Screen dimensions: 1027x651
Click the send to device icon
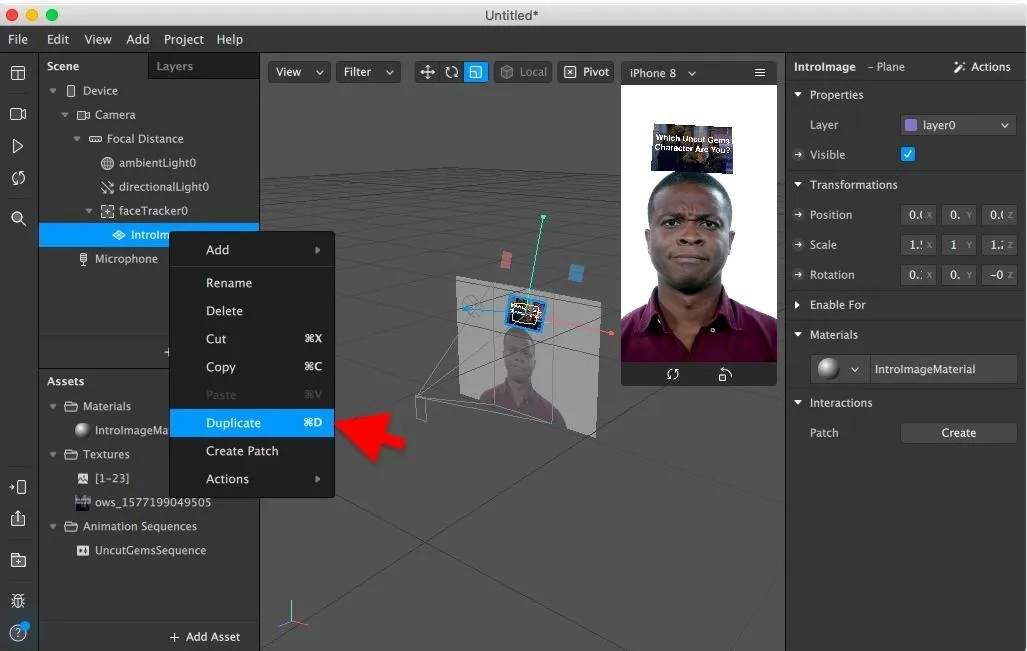point(18,487)
